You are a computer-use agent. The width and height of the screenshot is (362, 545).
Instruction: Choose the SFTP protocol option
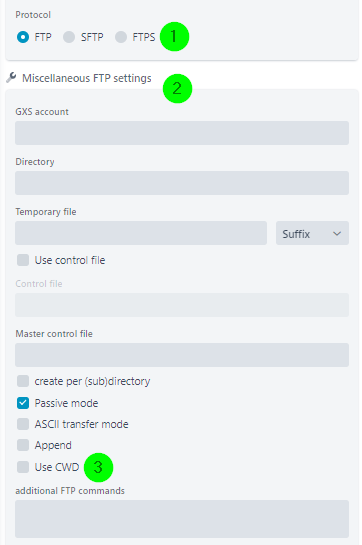tap(69, 37)
